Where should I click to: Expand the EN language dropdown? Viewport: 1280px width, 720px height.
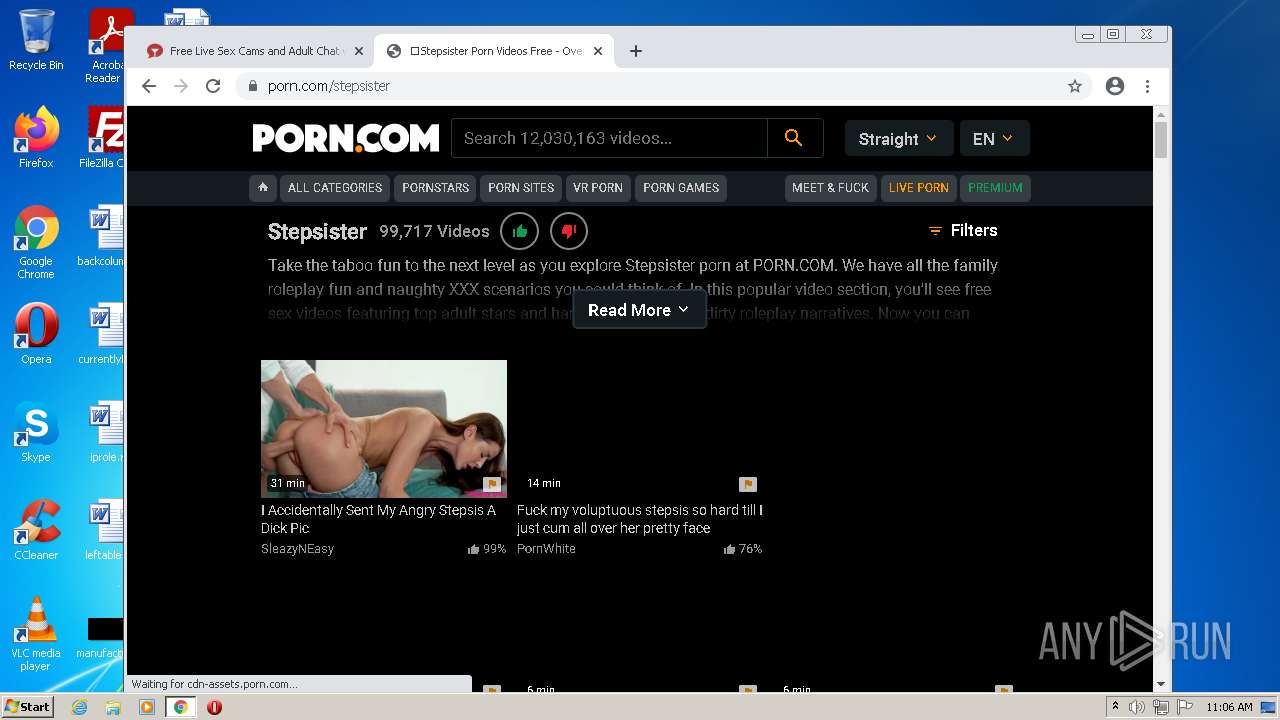click(x=994, y=139)
